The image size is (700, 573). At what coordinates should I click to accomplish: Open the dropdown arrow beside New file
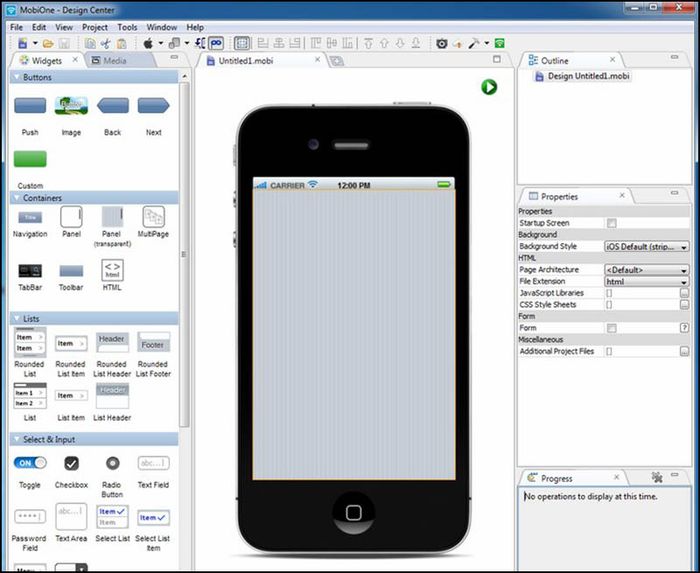coord(35,43)
